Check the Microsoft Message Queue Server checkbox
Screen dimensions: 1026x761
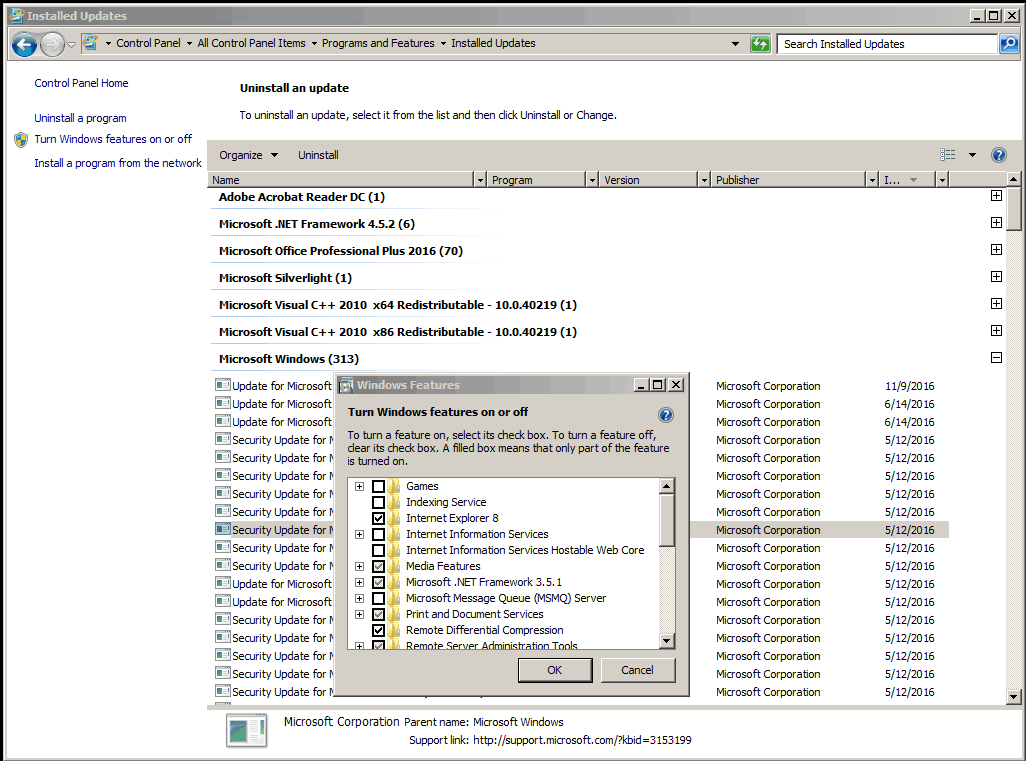(x=378, y=598)
